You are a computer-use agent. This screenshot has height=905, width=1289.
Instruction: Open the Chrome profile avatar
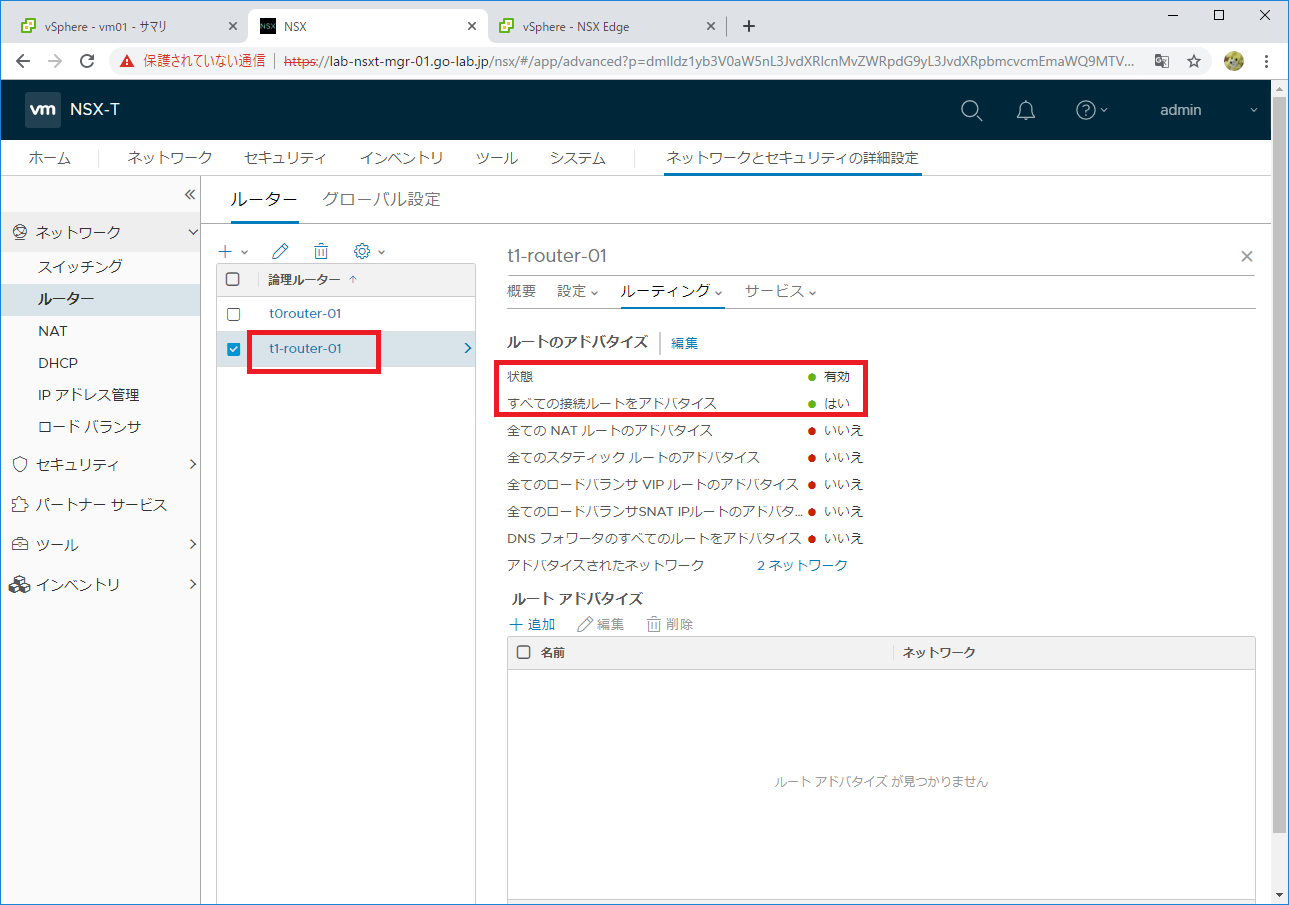pyautogui.click(x=1234, y=61)
